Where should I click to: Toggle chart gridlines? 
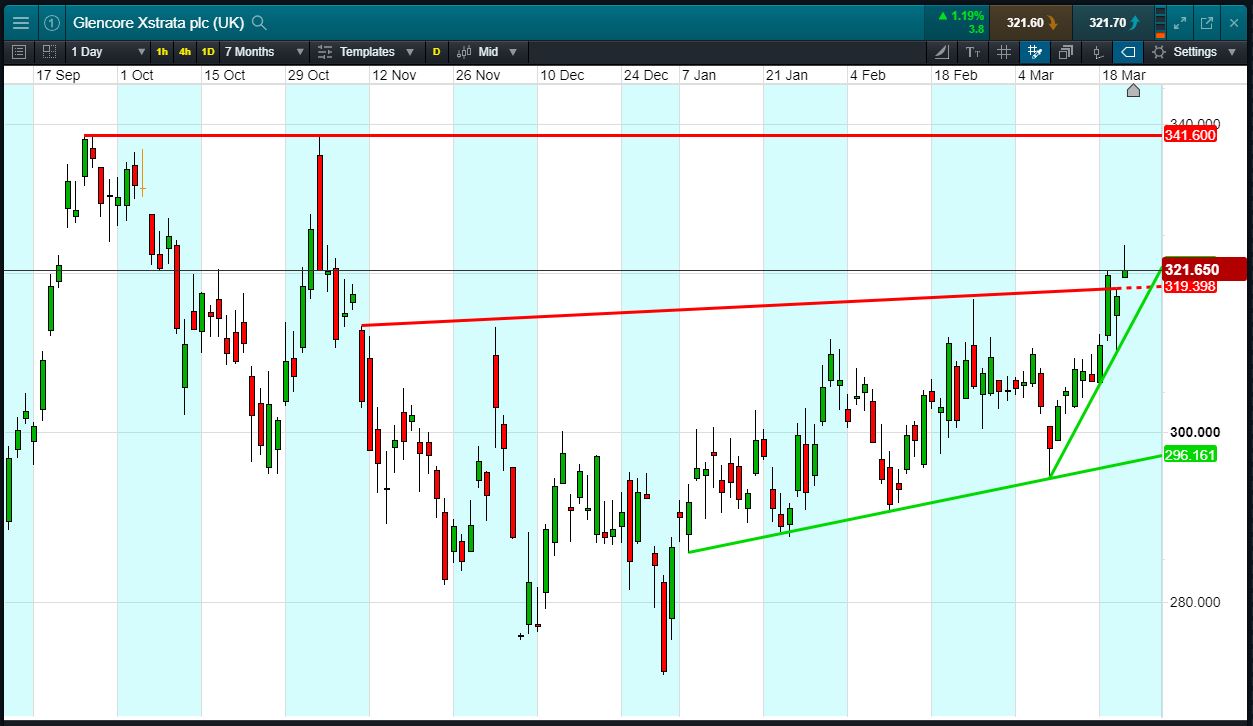coord(1004,52)
